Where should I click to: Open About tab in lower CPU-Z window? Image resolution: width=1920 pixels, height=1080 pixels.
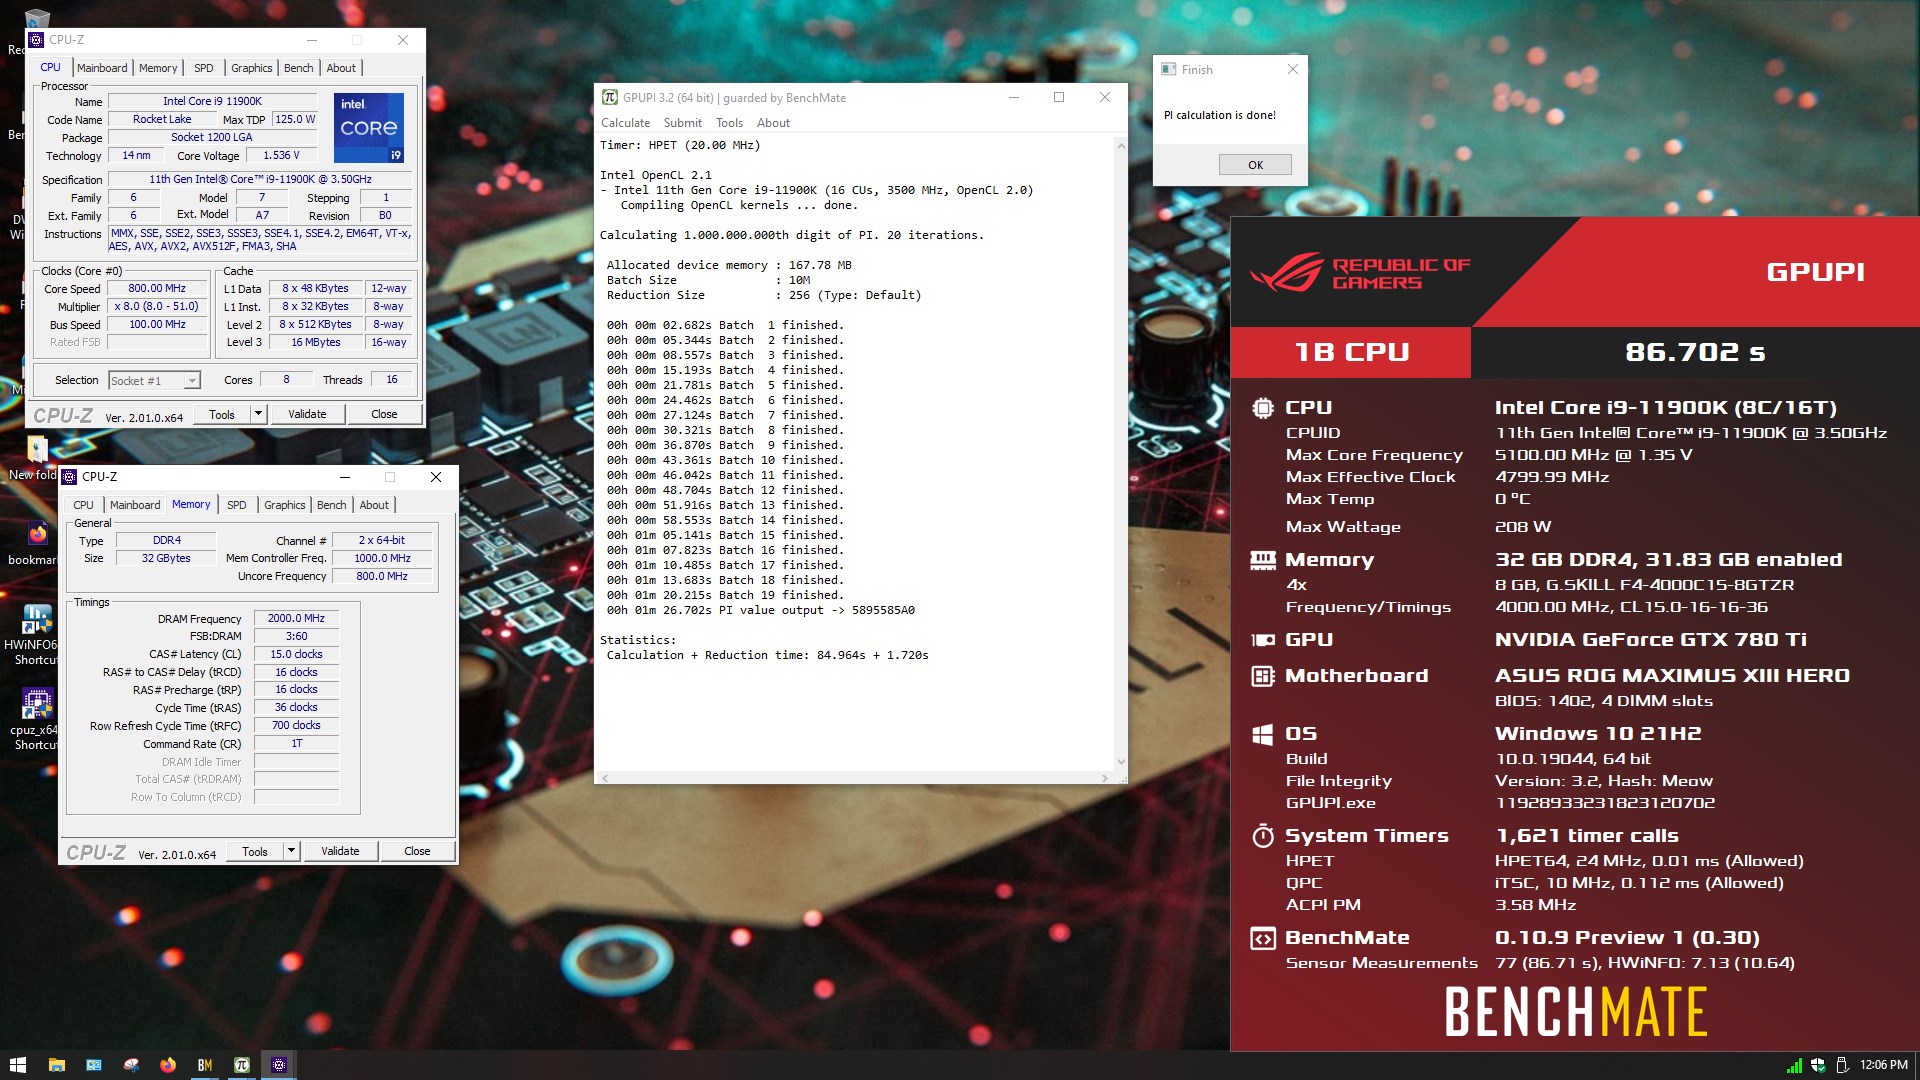pos(374,505)
